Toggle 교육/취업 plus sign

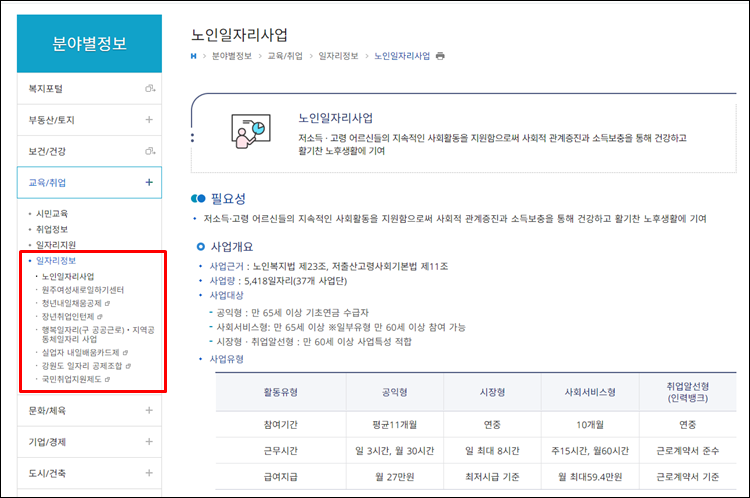pos(149,182)
